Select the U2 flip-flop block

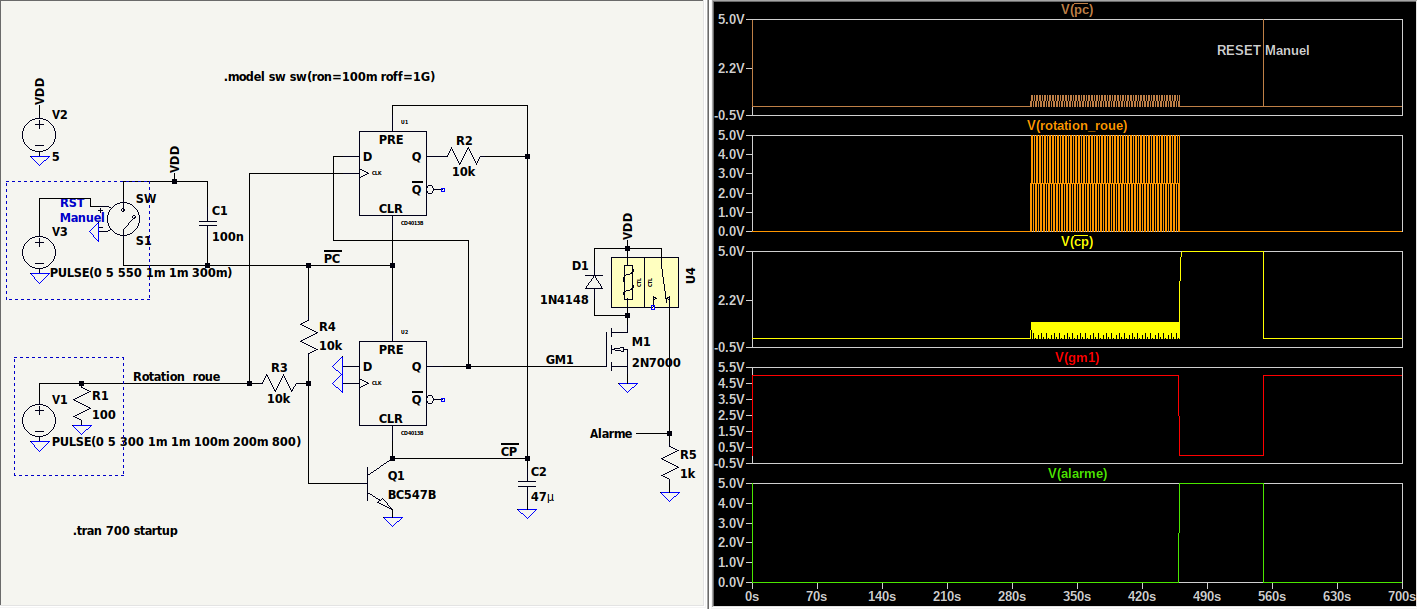tap(392, 383)
